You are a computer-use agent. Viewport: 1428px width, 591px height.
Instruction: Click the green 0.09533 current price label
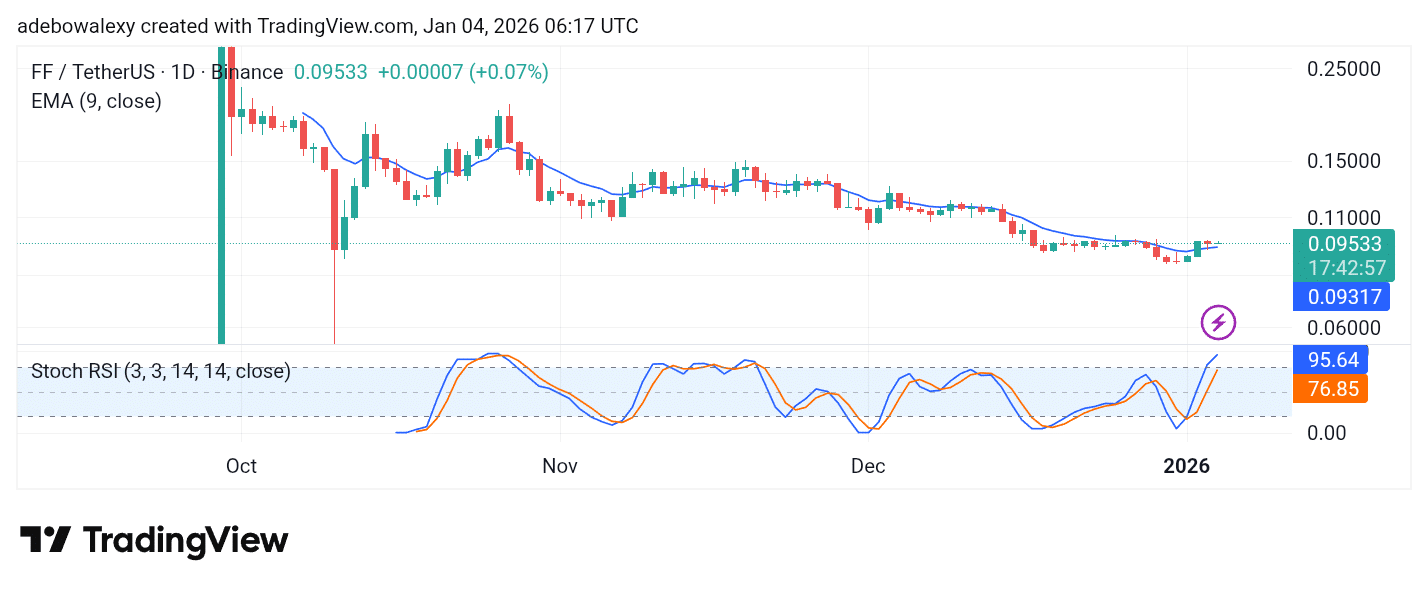click(1343, 244)
